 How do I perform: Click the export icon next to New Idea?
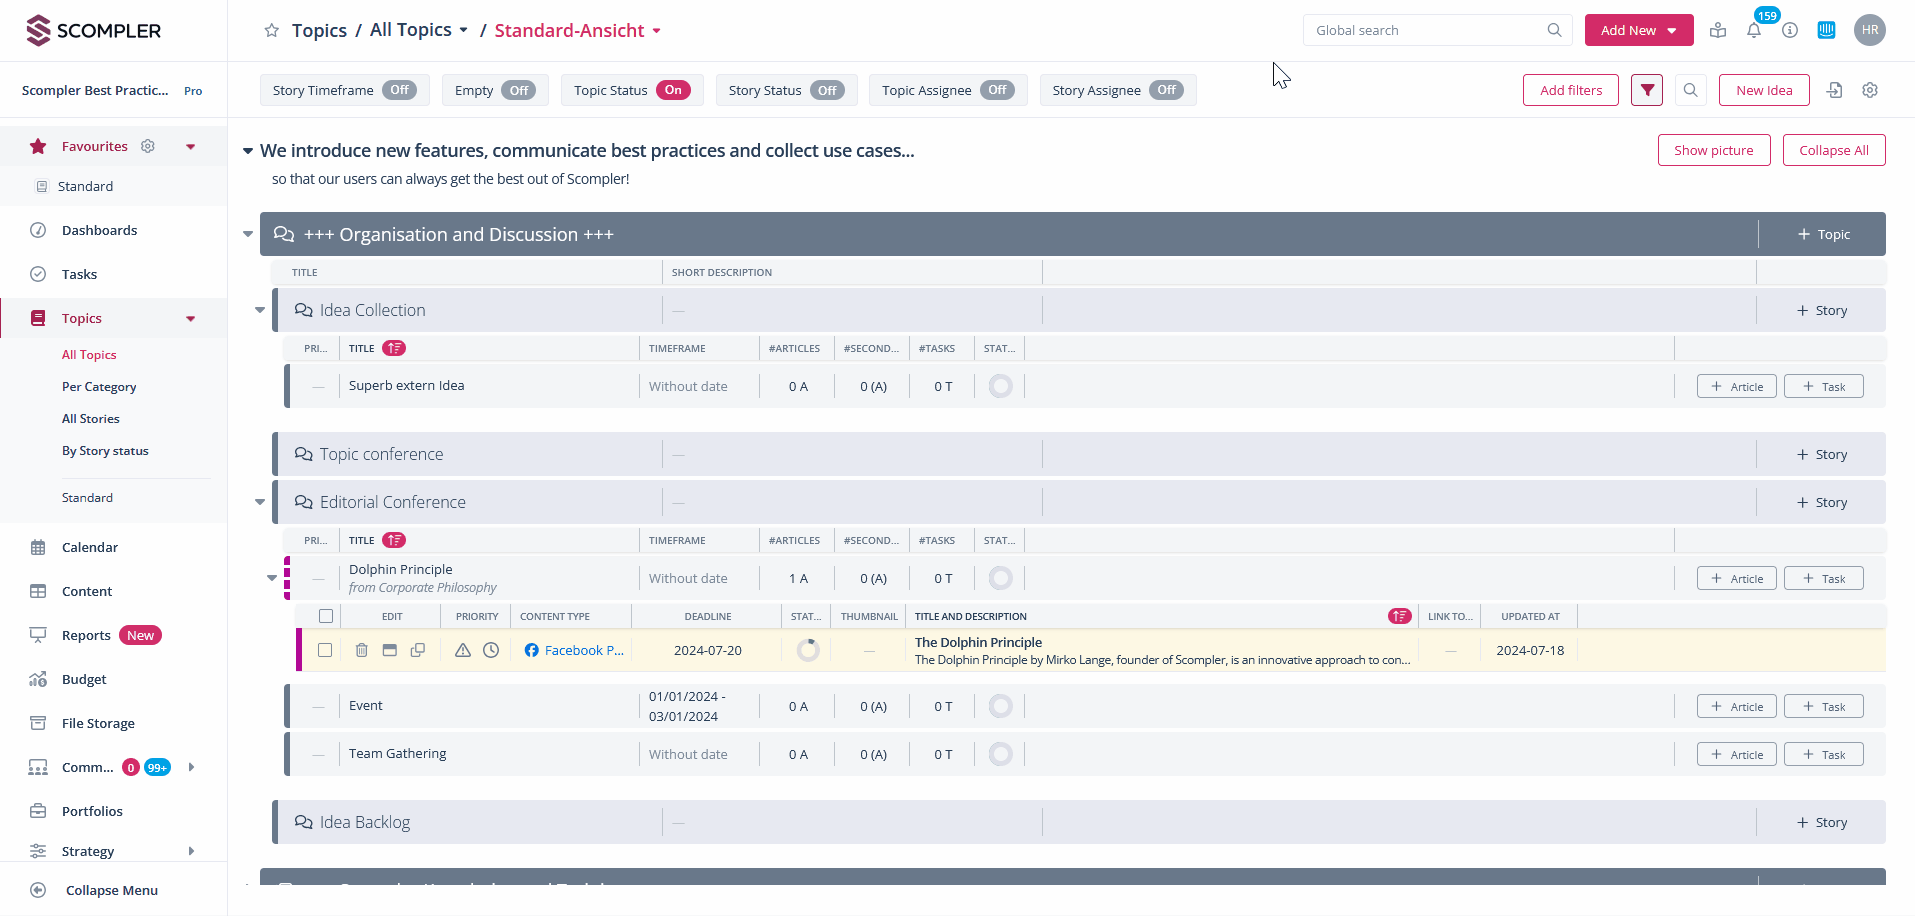(x=1834, y=90)
